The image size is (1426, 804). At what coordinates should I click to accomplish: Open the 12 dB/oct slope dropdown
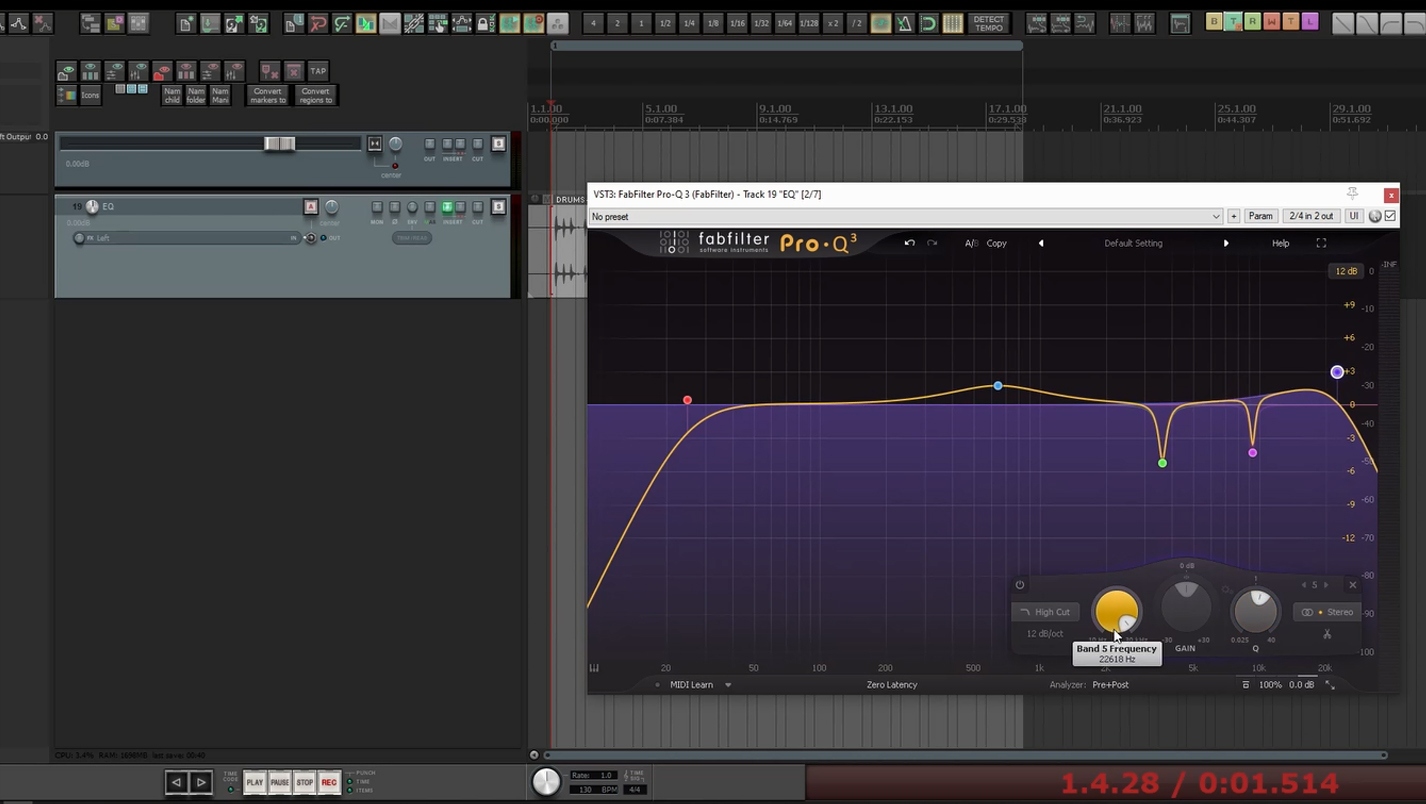1045,634
